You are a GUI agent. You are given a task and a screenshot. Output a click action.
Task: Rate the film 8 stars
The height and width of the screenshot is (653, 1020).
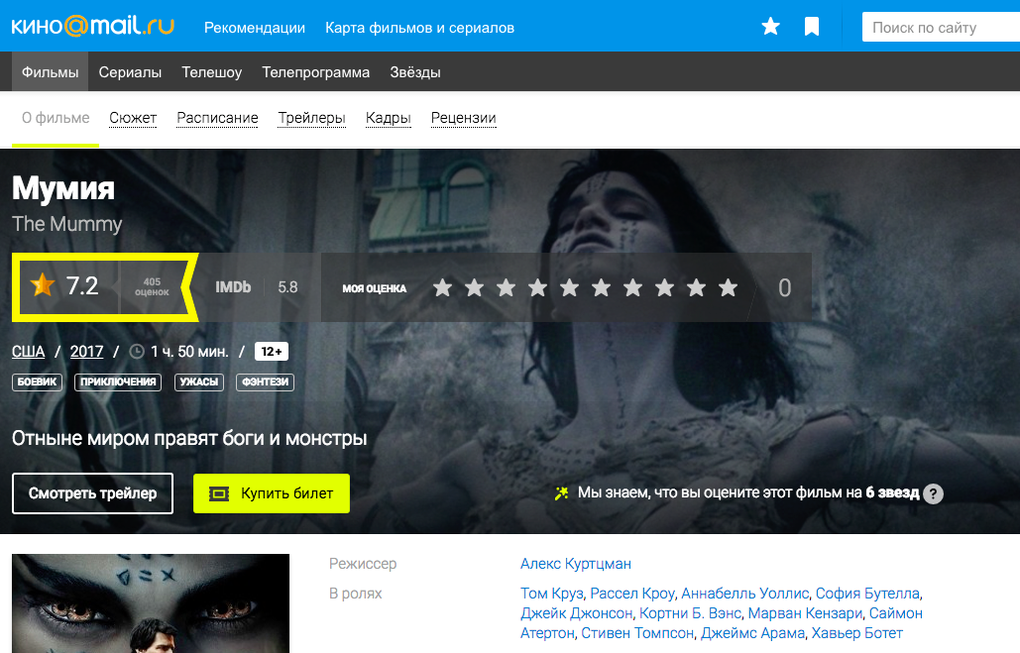(664, 287)
